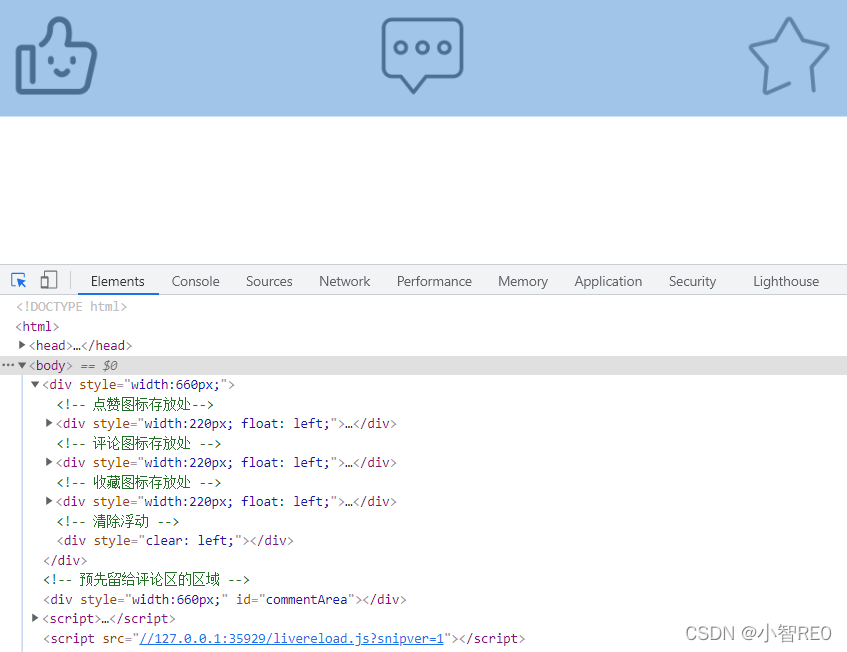
Task: Activate the inspect element picker icon
Action: click(18, 280)
